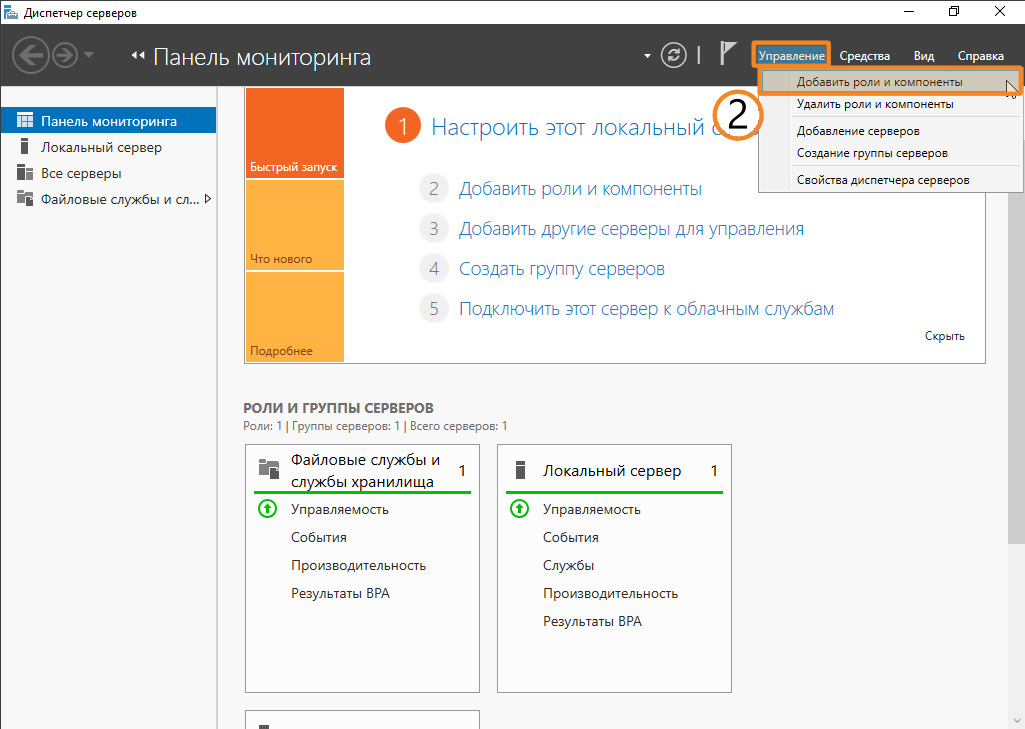Choose Свойства диспетчера серверов menu item
The image size is (1025, 729).
tap(882, 180)
